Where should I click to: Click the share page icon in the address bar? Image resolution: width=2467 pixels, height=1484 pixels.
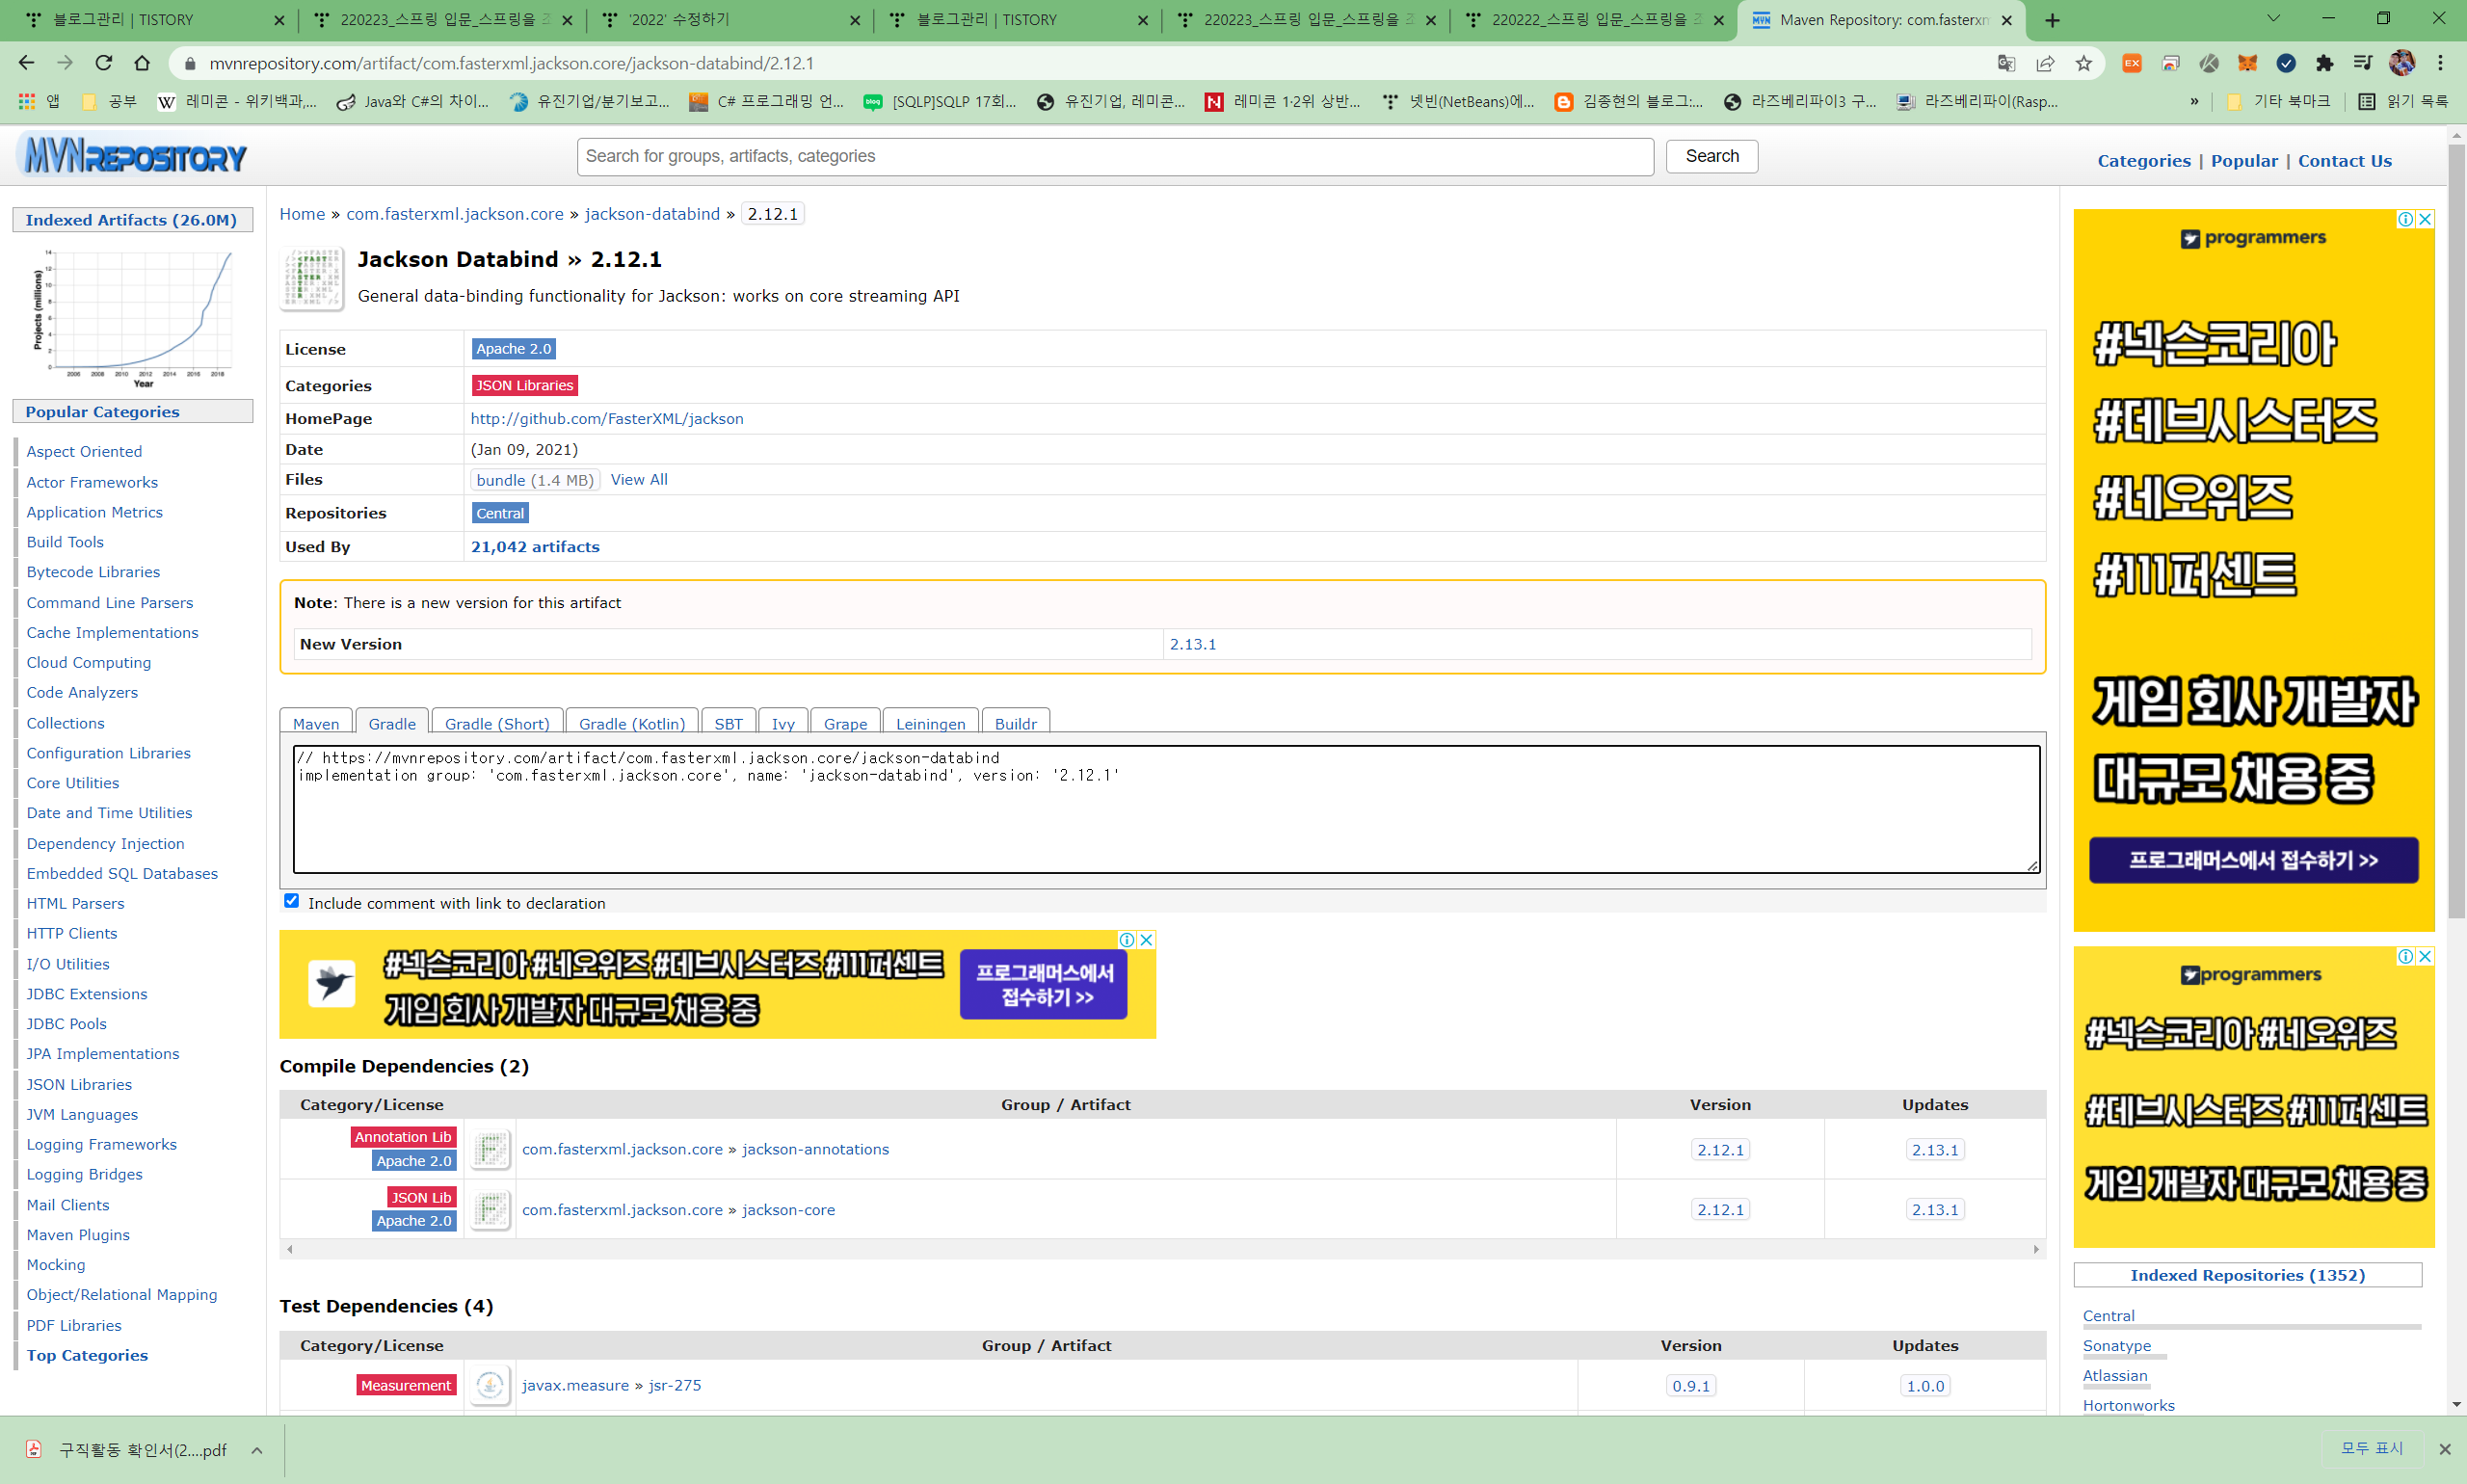pyautogui.click(x=2045, y=63)
